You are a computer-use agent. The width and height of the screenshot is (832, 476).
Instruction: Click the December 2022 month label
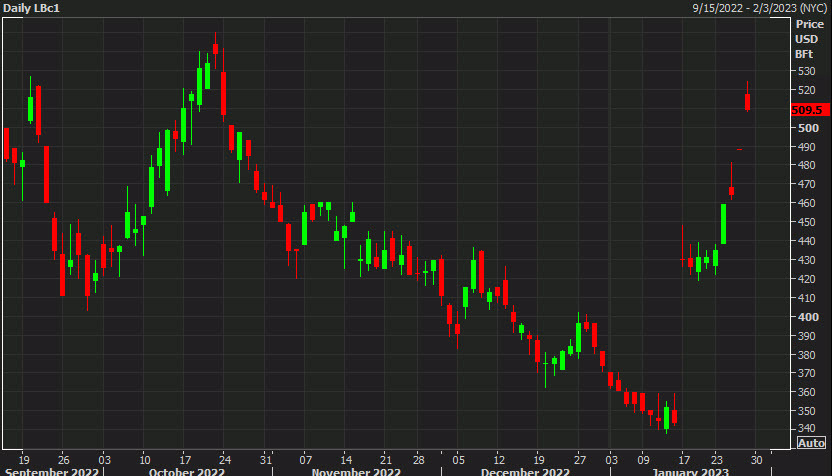(525, 471)
